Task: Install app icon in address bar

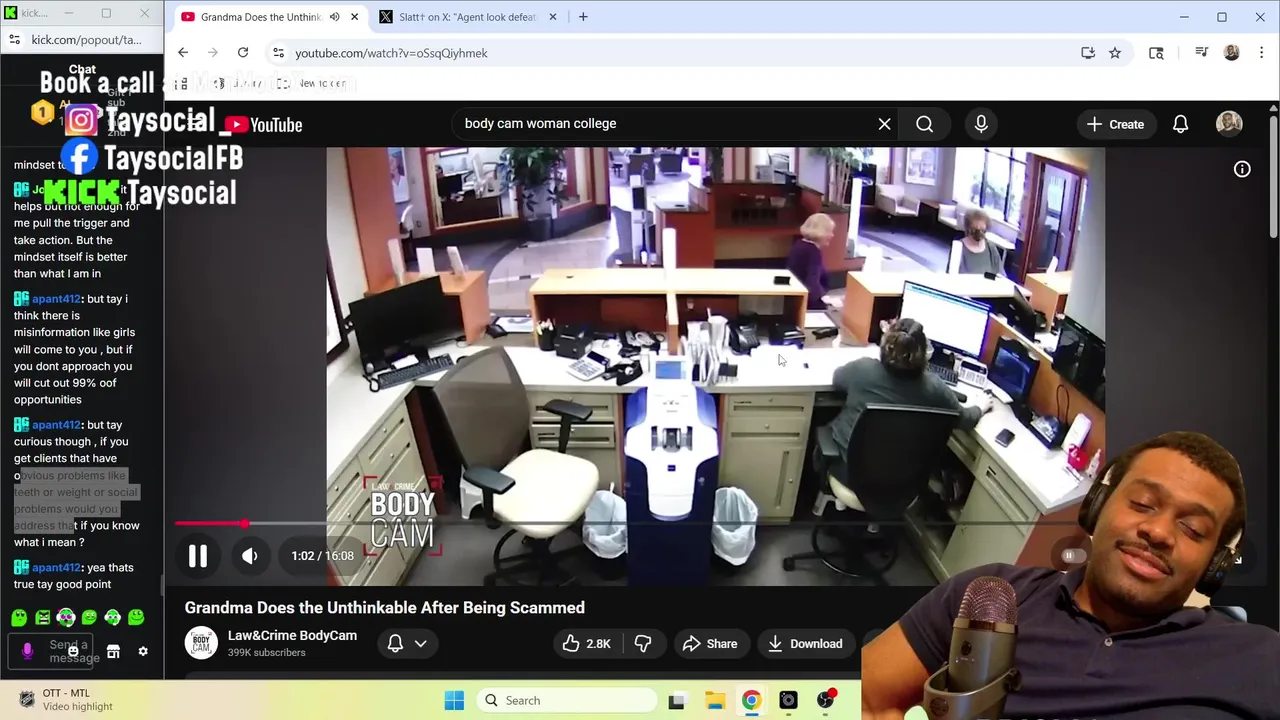Action: (x=1088, y=53)
